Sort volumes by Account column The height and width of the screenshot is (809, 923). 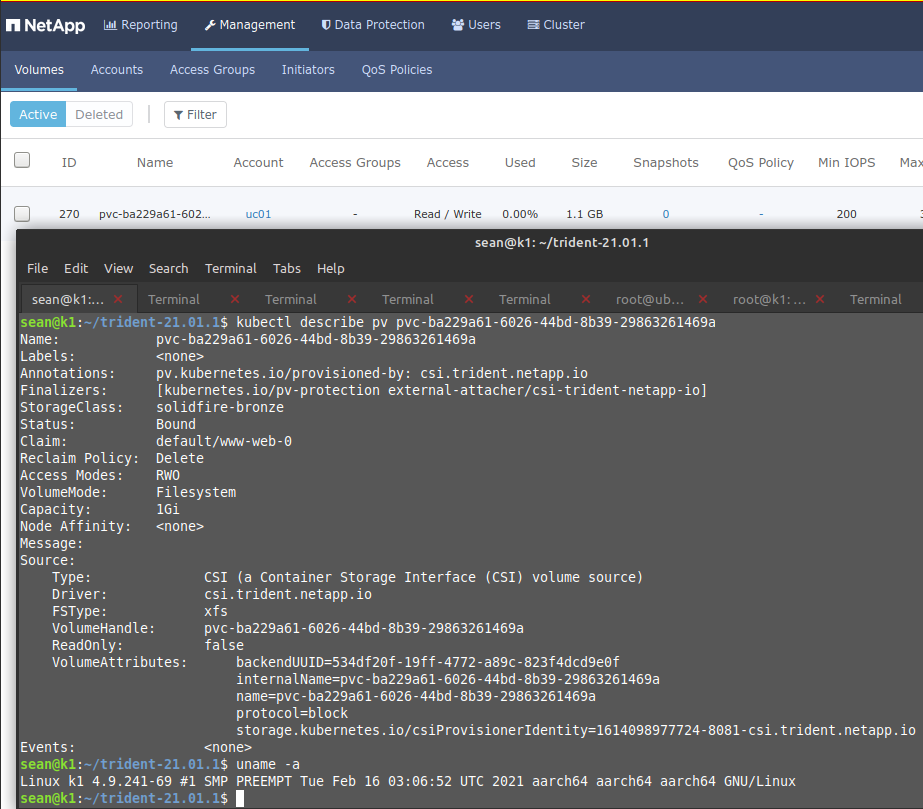(x=258, y=163)
